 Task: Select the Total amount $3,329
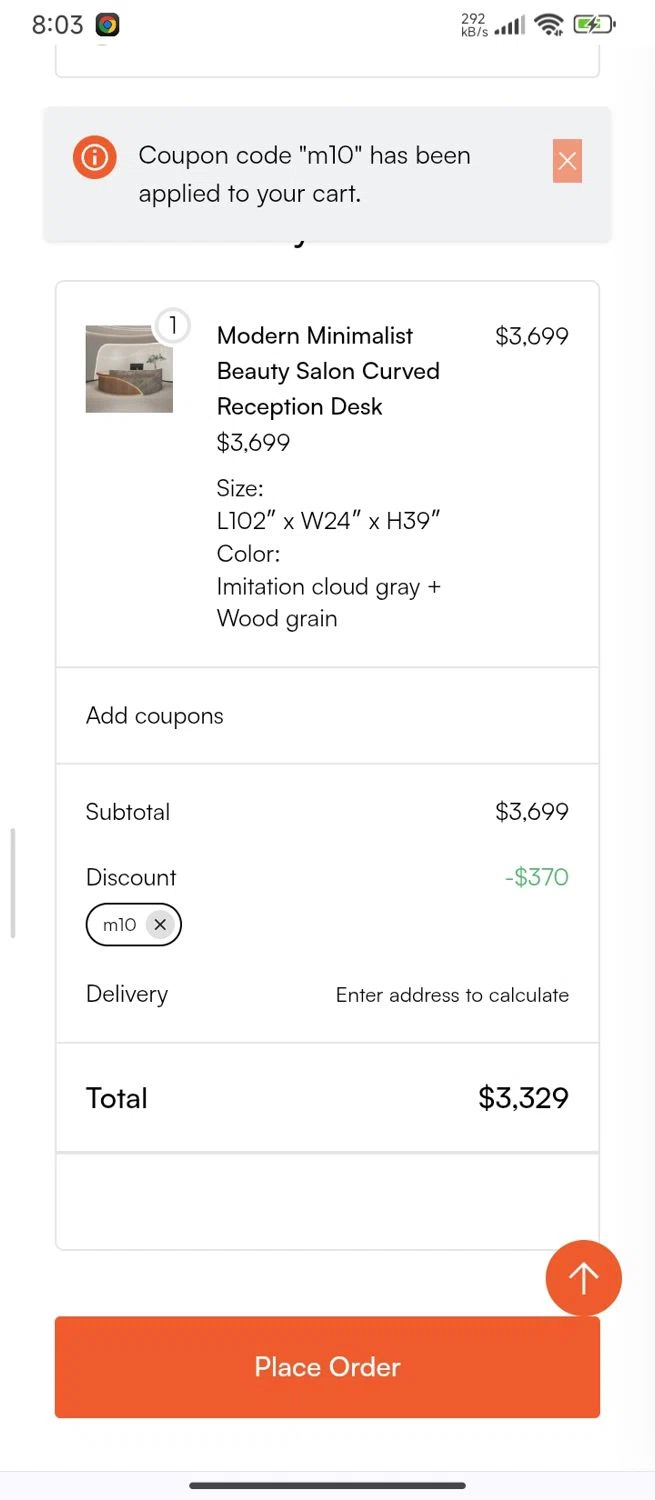point(523,1098)
